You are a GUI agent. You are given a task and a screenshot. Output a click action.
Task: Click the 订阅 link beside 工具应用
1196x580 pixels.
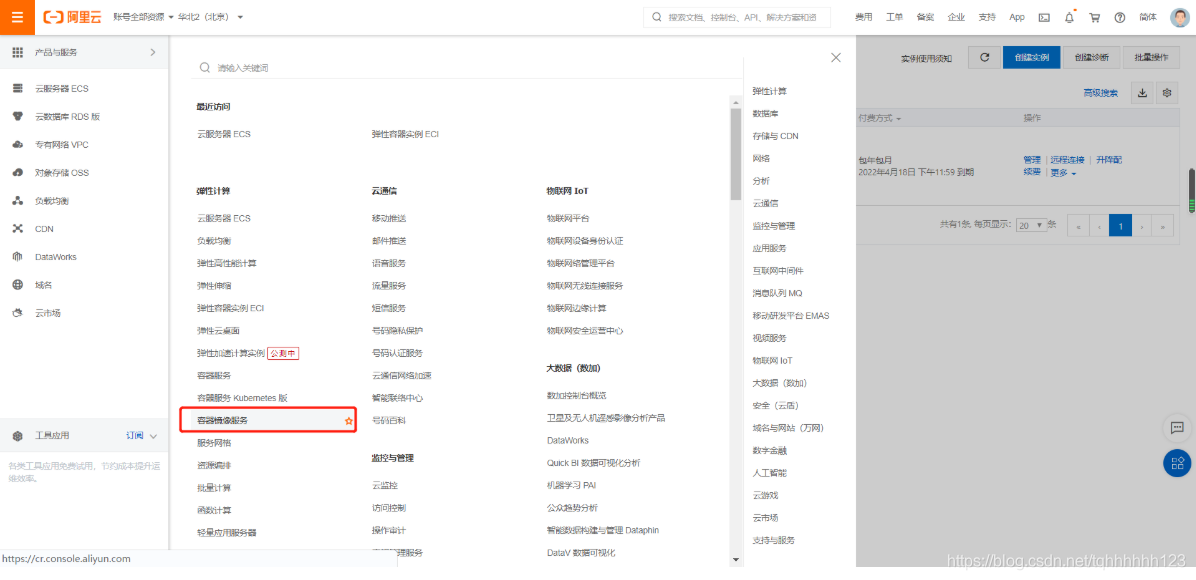click(x=134, y=436)
